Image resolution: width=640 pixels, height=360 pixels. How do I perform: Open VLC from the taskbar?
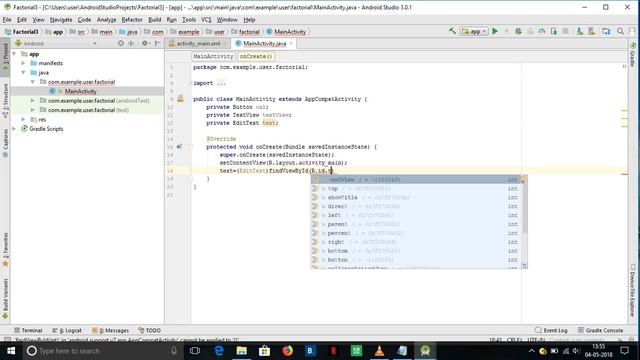click(x=379, y=351)
